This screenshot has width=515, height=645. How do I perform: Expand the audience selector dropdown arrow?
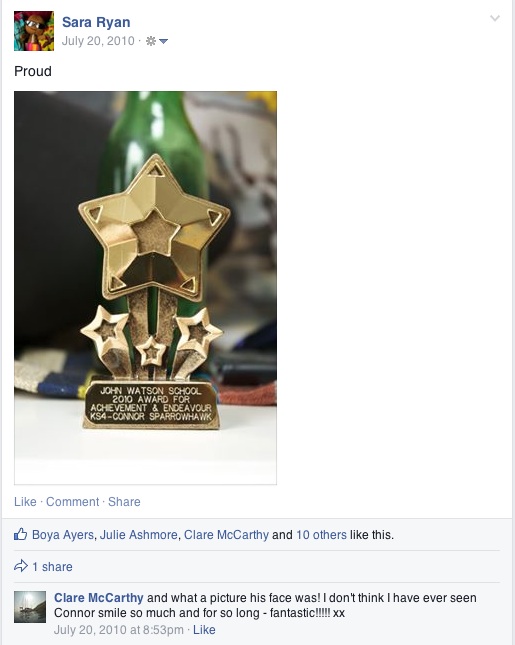pos(163,41)
